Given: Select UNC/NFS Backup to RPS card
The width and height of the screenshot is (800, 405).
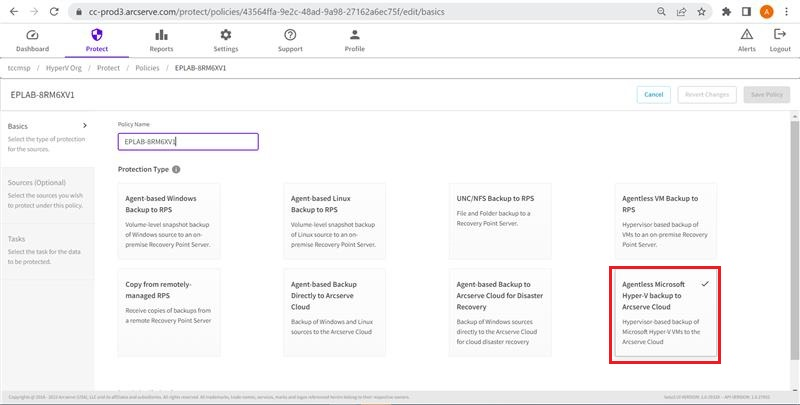Looking at the screenshot, I should click(x=500, y=221).
